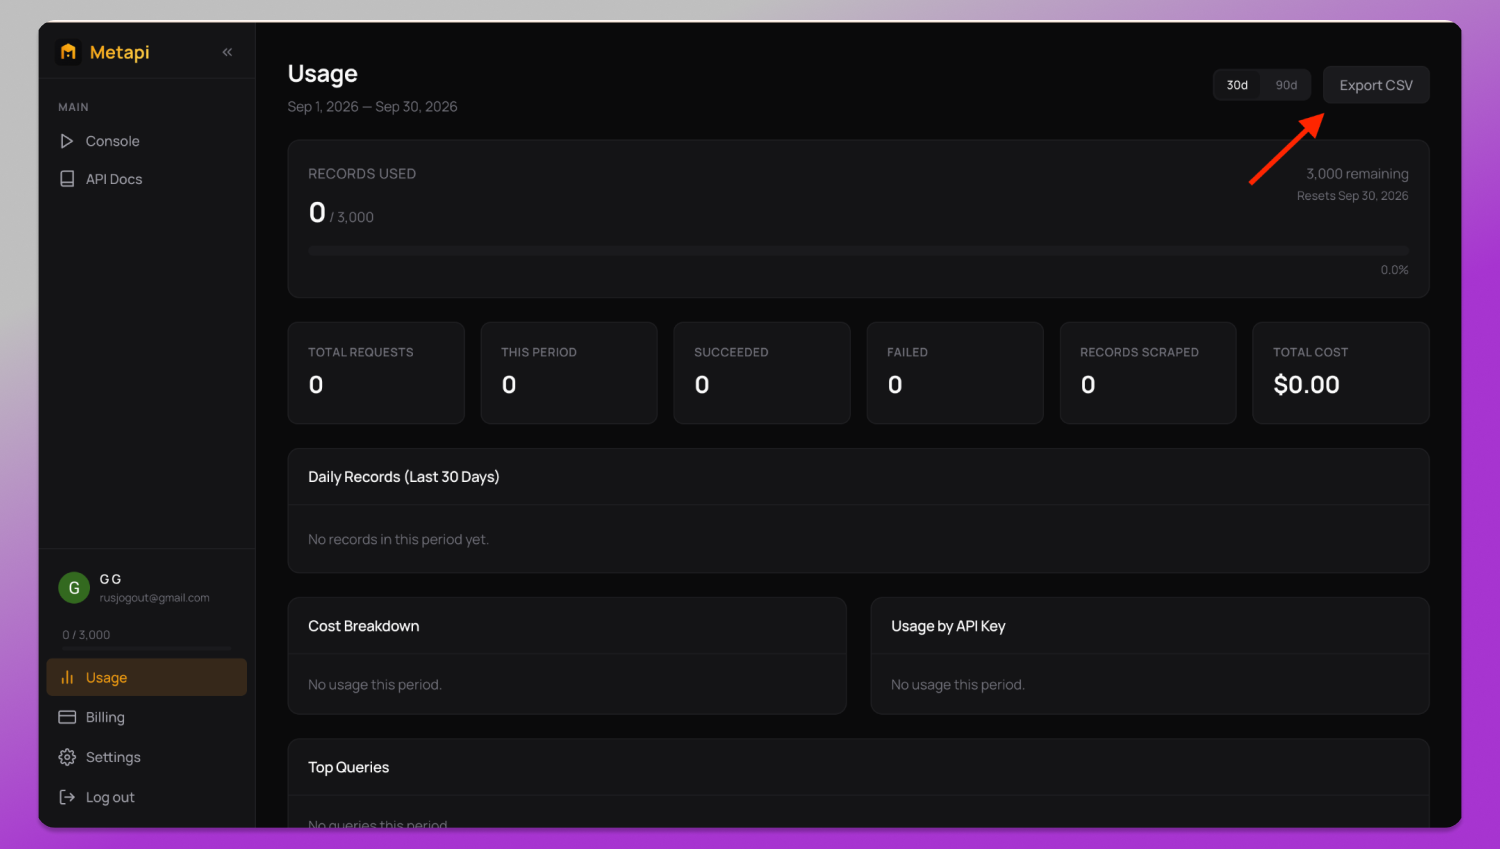
Task: Open API Docs in the sidebar
Action: [x=146, y=179]
